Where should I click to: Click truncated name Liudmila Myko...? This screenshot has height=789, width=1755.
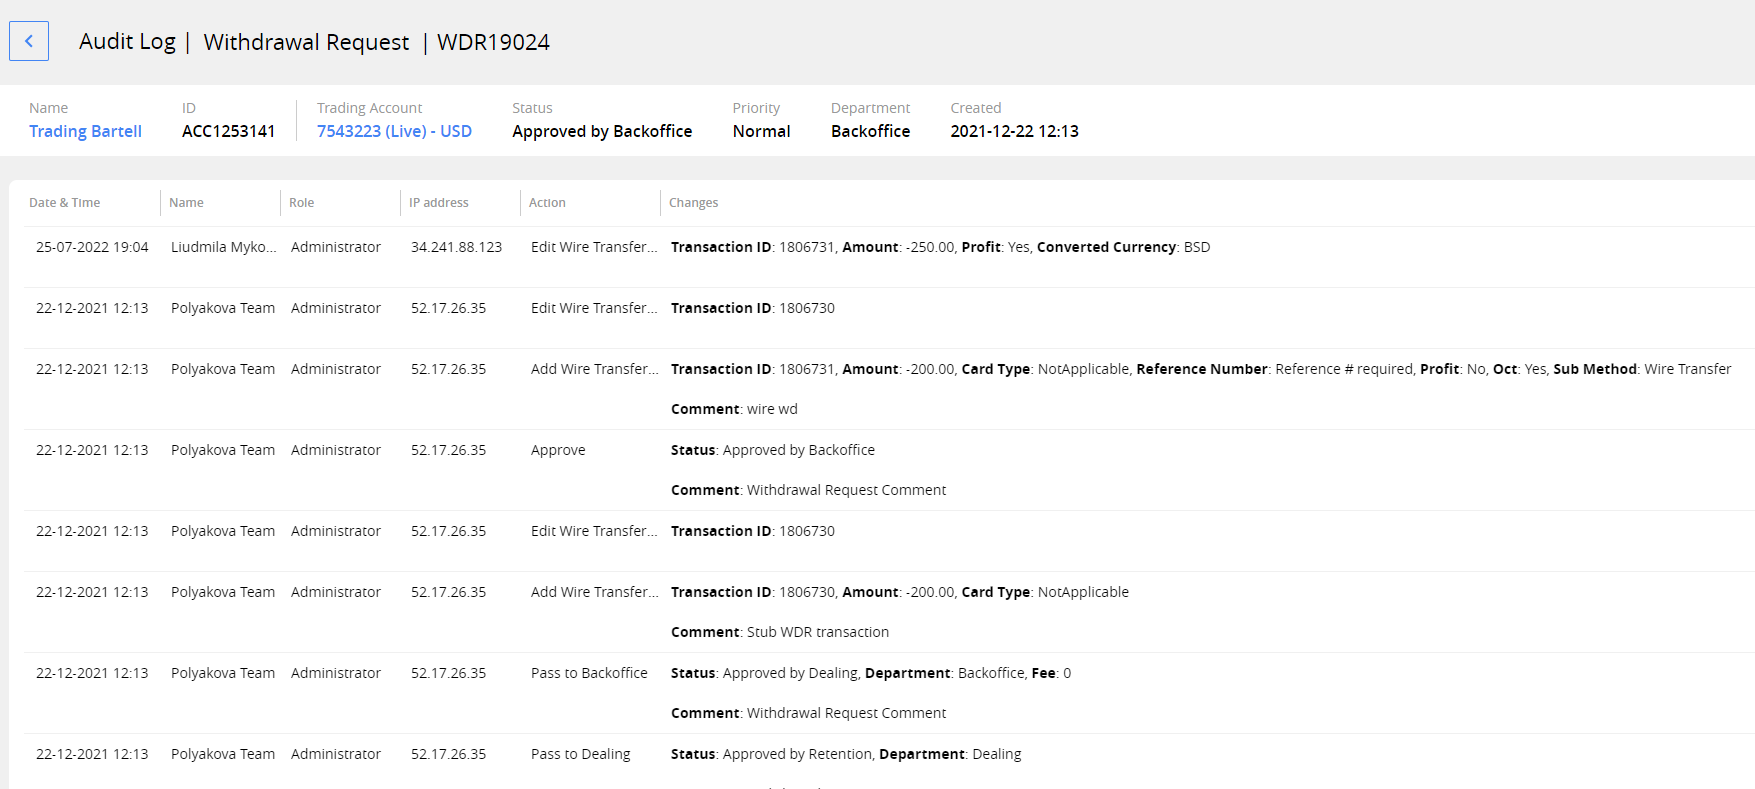click(223, 247)
